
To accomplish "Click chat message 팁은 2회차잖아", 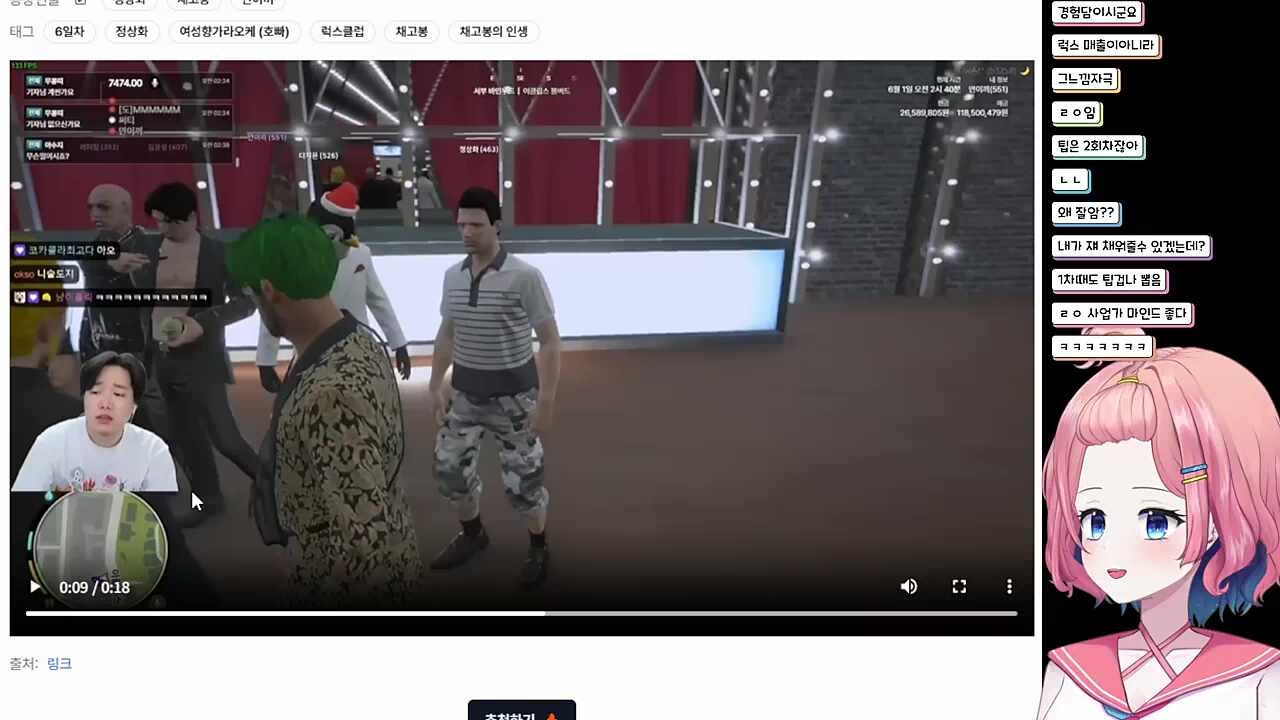I will (1097, 146).
